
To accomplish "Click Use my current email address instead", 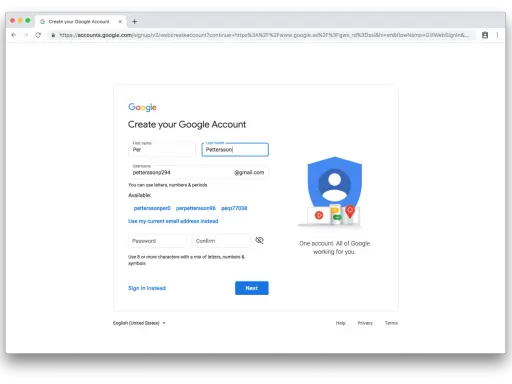I will [173, 221].
